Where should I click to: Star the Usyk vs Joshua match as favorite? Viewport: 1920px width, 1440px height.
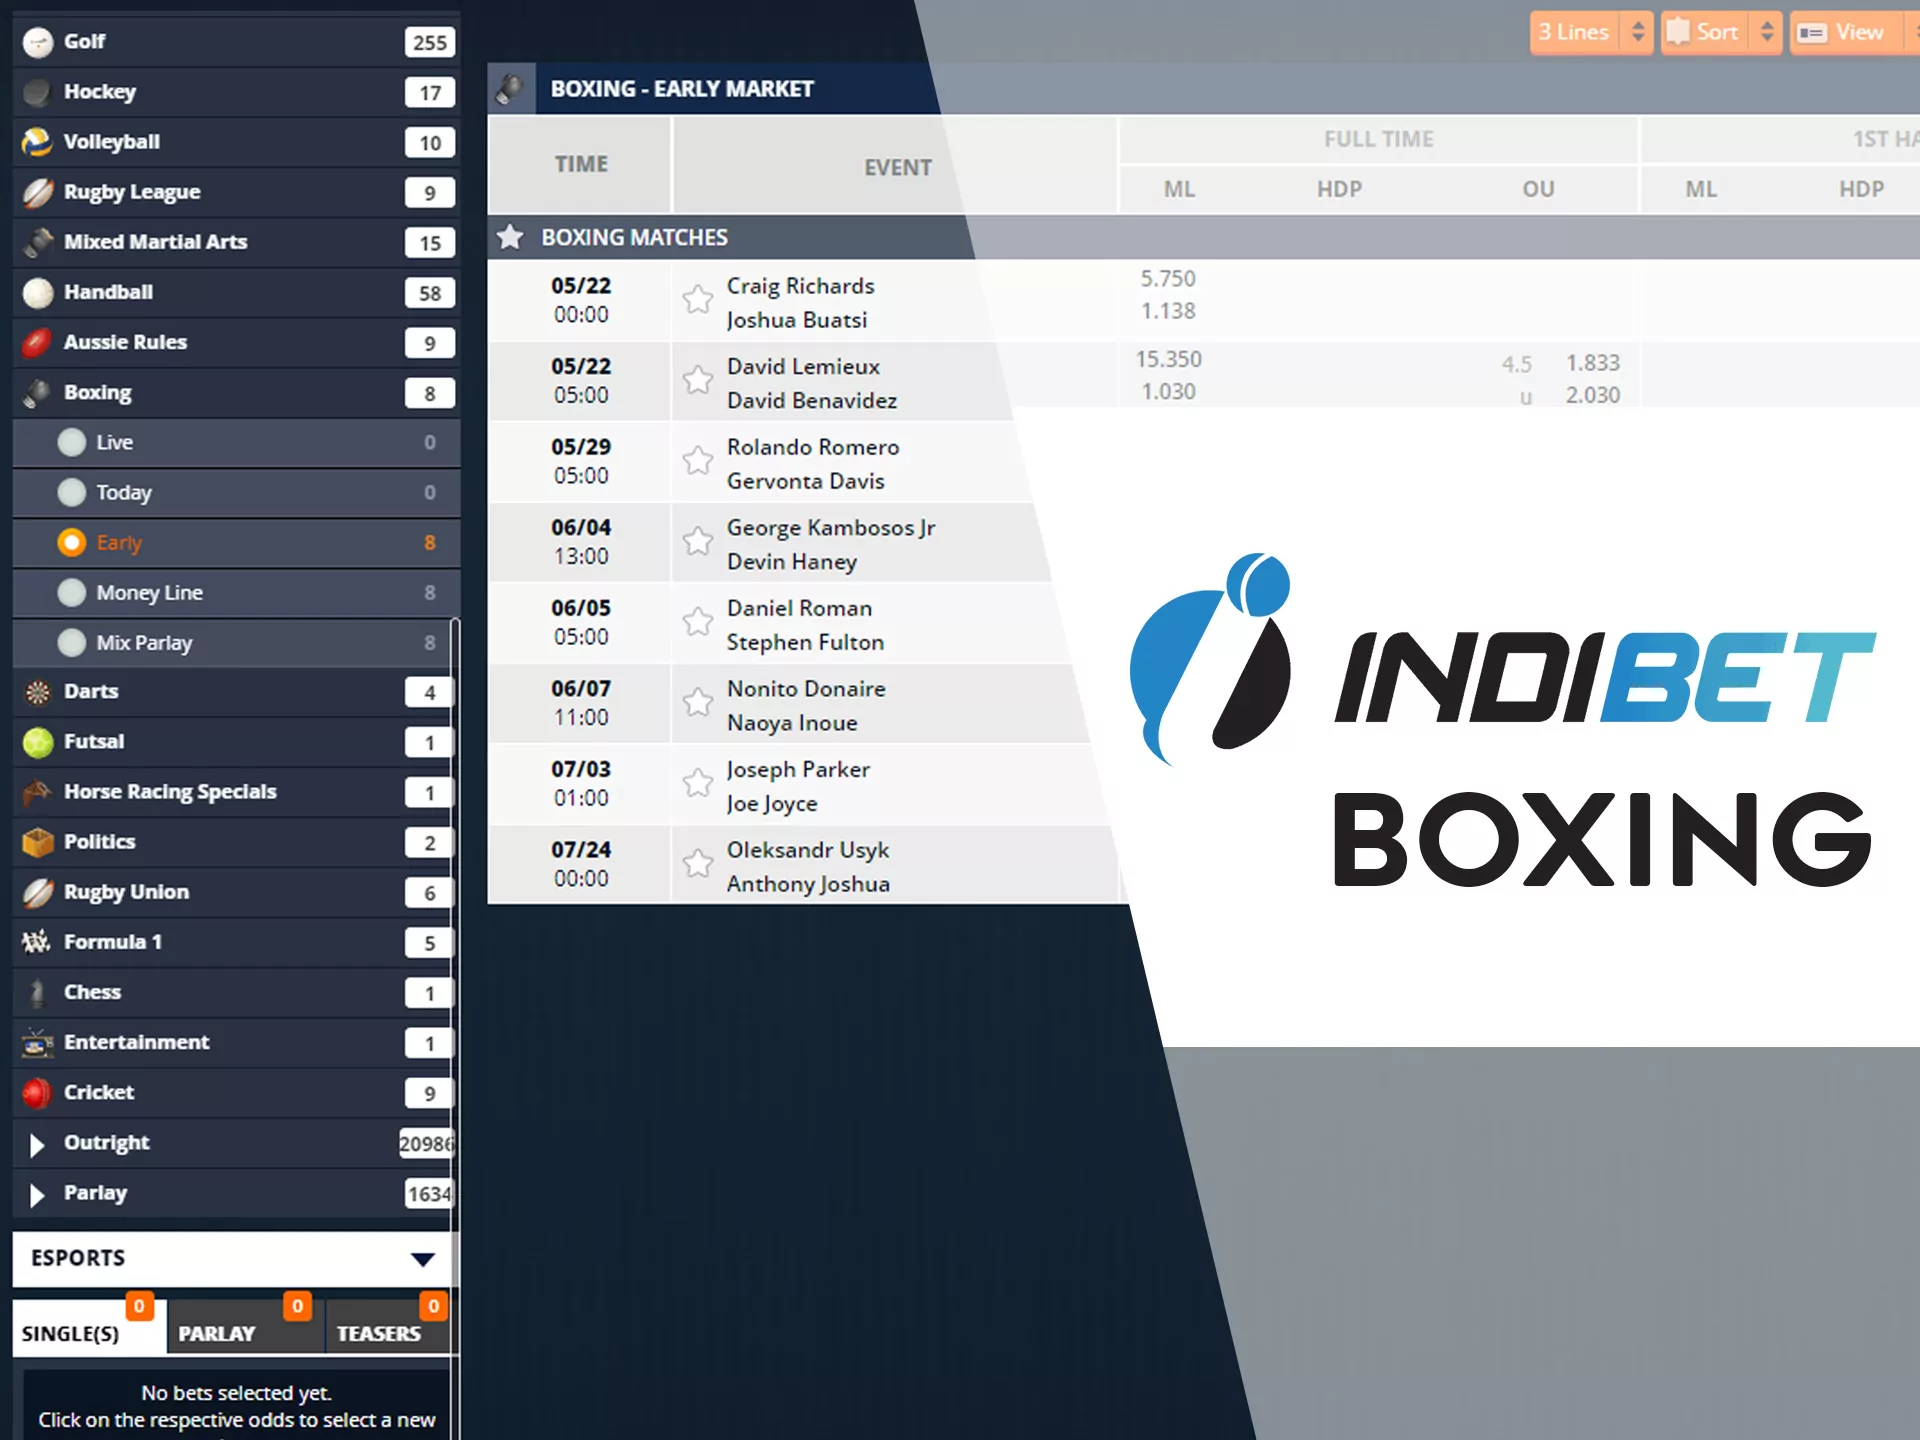pyautogui.click(x=698, y=864)
